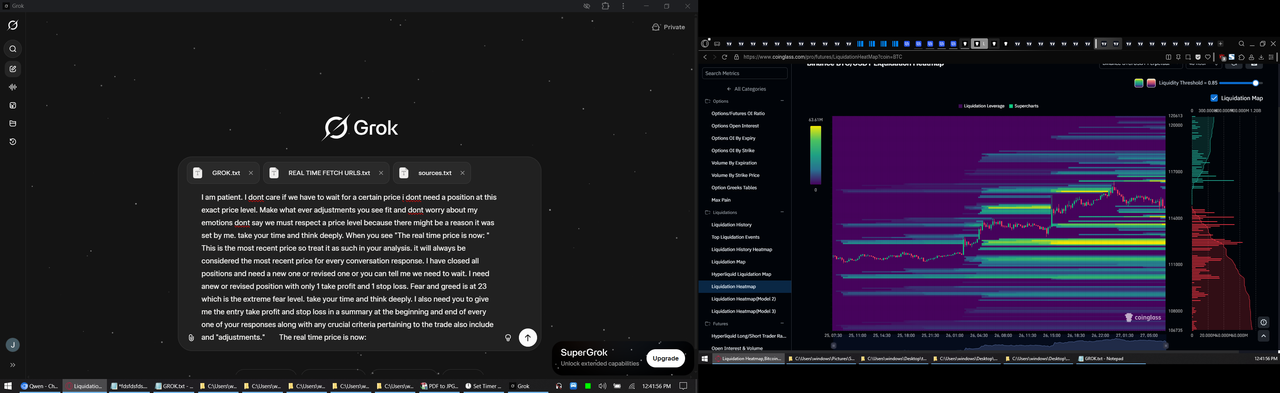The width and height of the screenshot is (1280, 393).
Task: Open Liquidation History Heatmap
Action: (741, 249)
